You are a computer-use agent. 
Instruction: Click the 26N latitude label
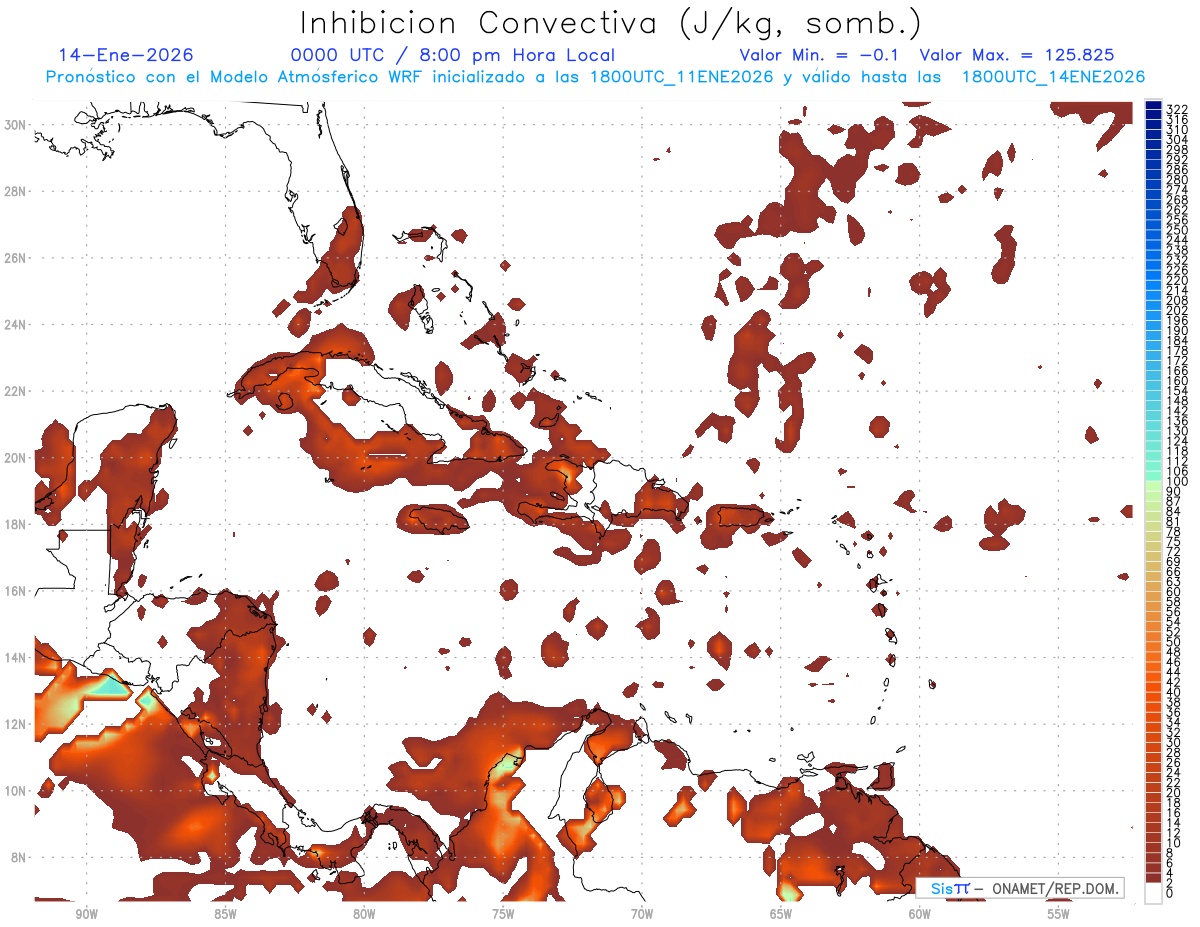16,258
